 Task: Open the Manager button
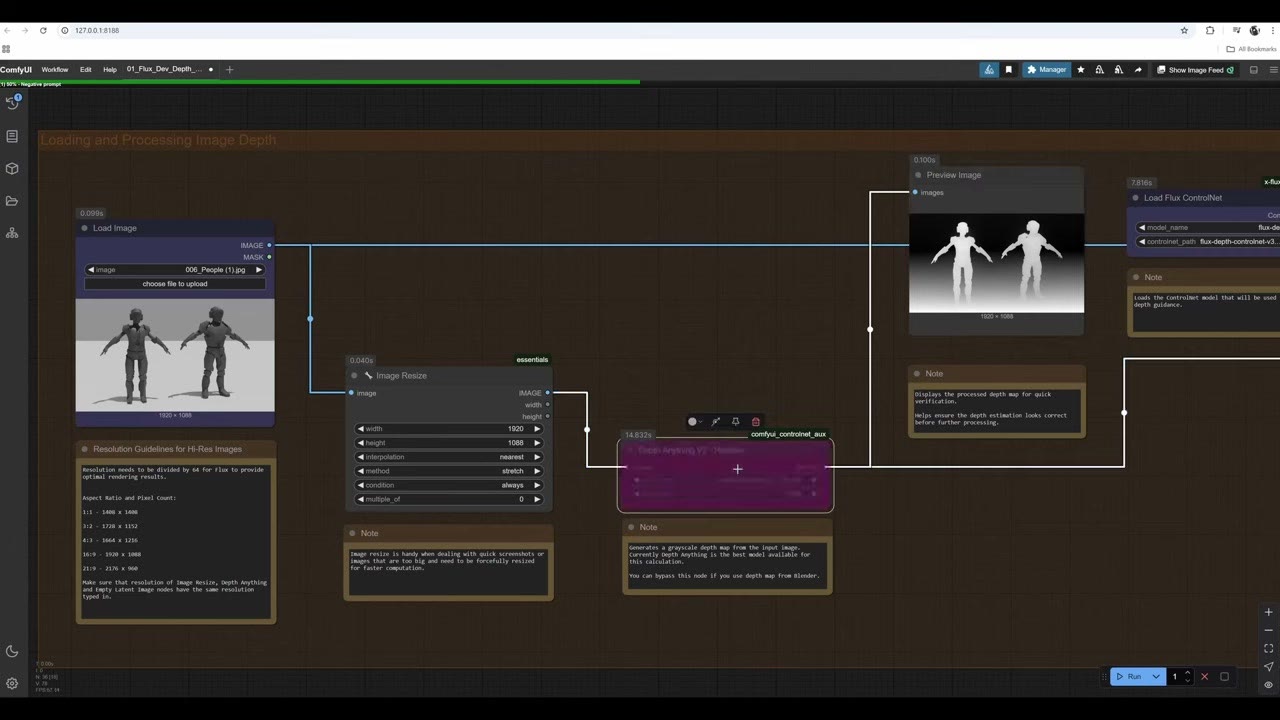pos(1046,70)
